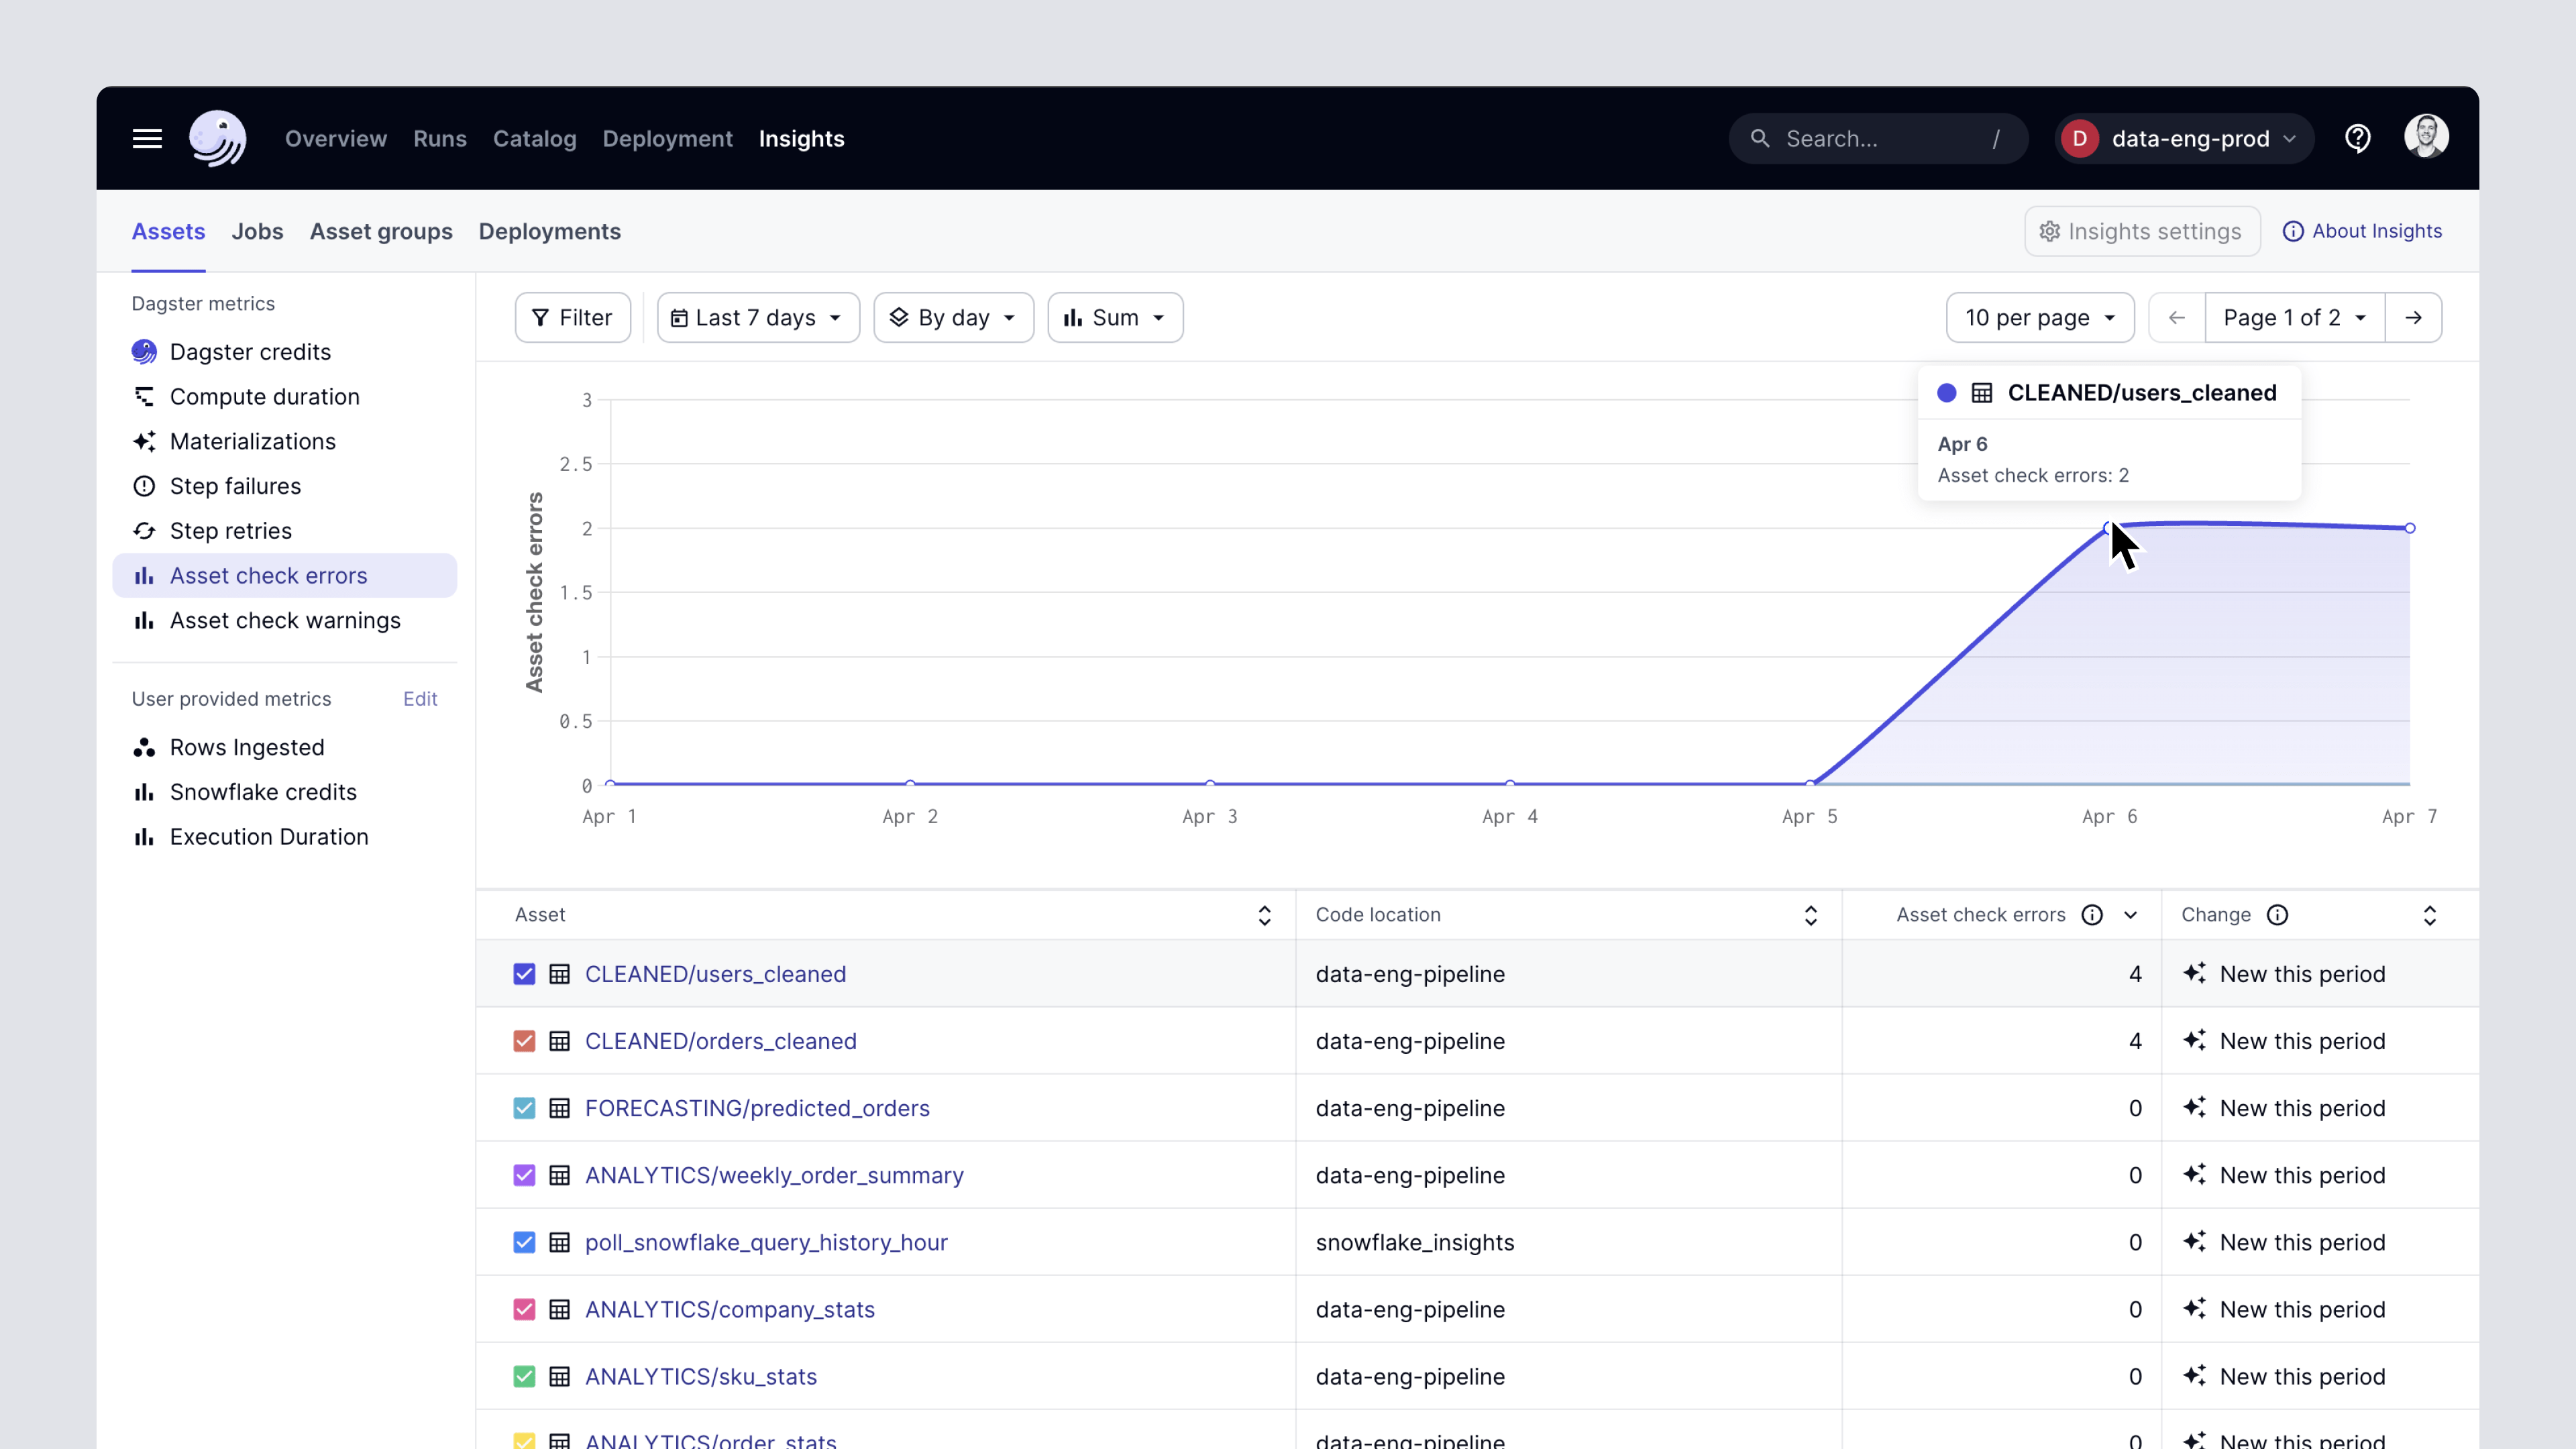Open the About Insights link
The width and height of the screenshot is (2576, 1449).
click(2362, 231)
